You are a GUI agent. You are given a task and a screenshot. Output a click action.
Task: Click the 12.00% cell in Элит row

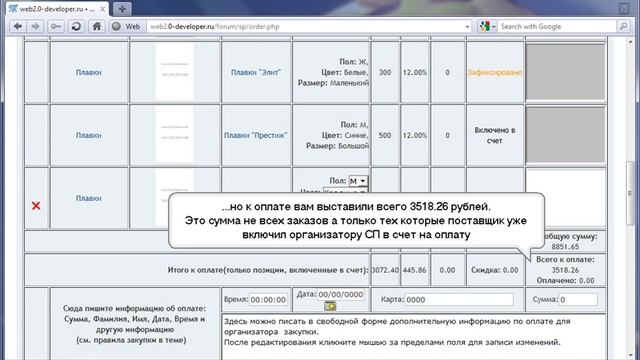click(x=415, y=72)
